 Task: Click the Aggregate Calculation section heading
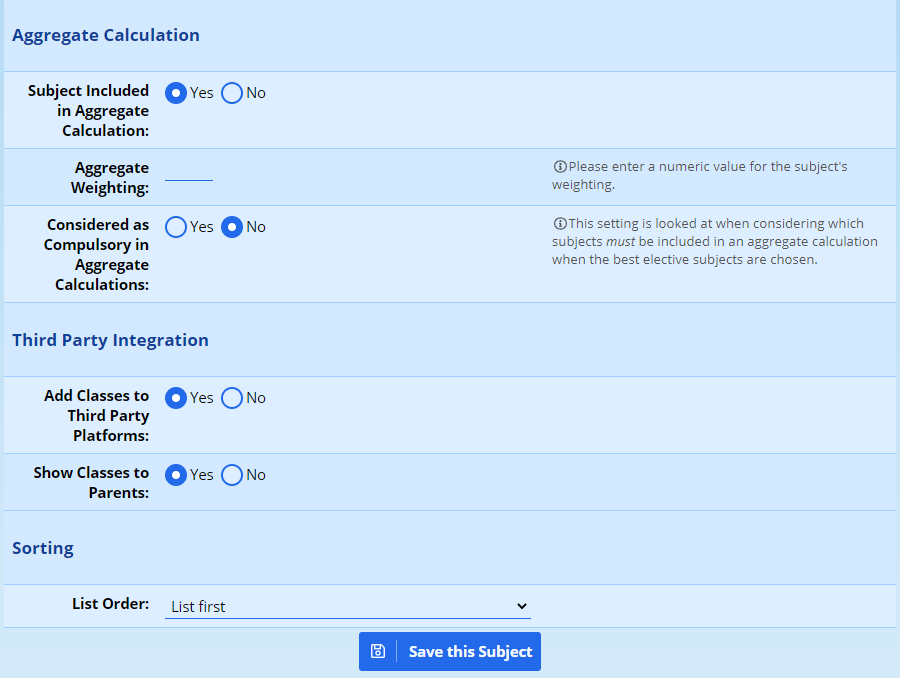click(x=106, y=35)
